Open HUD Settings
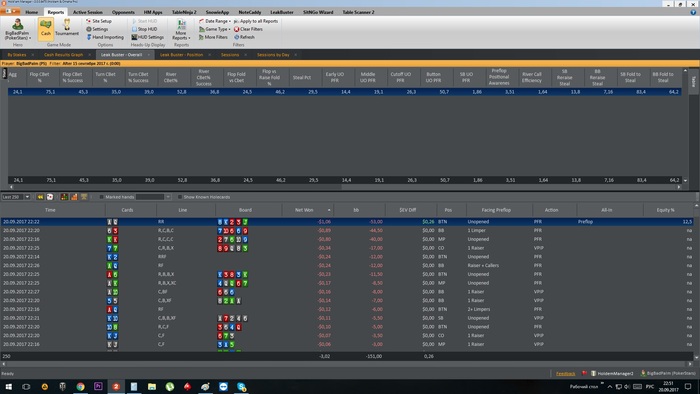Viewport: 700px width, 394px height. point(148,37)
